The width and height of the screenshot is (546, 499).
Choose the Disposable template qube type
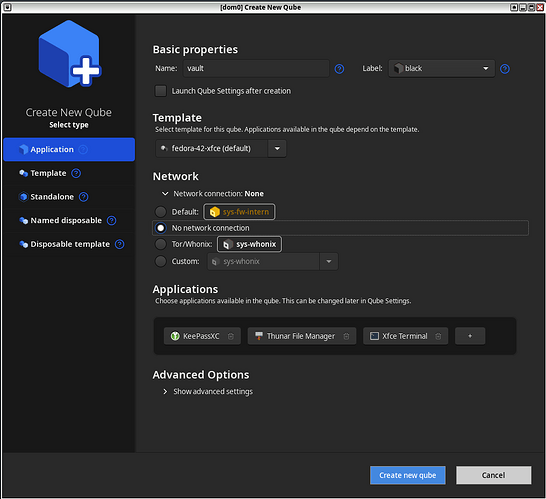[x=69, y=244]
